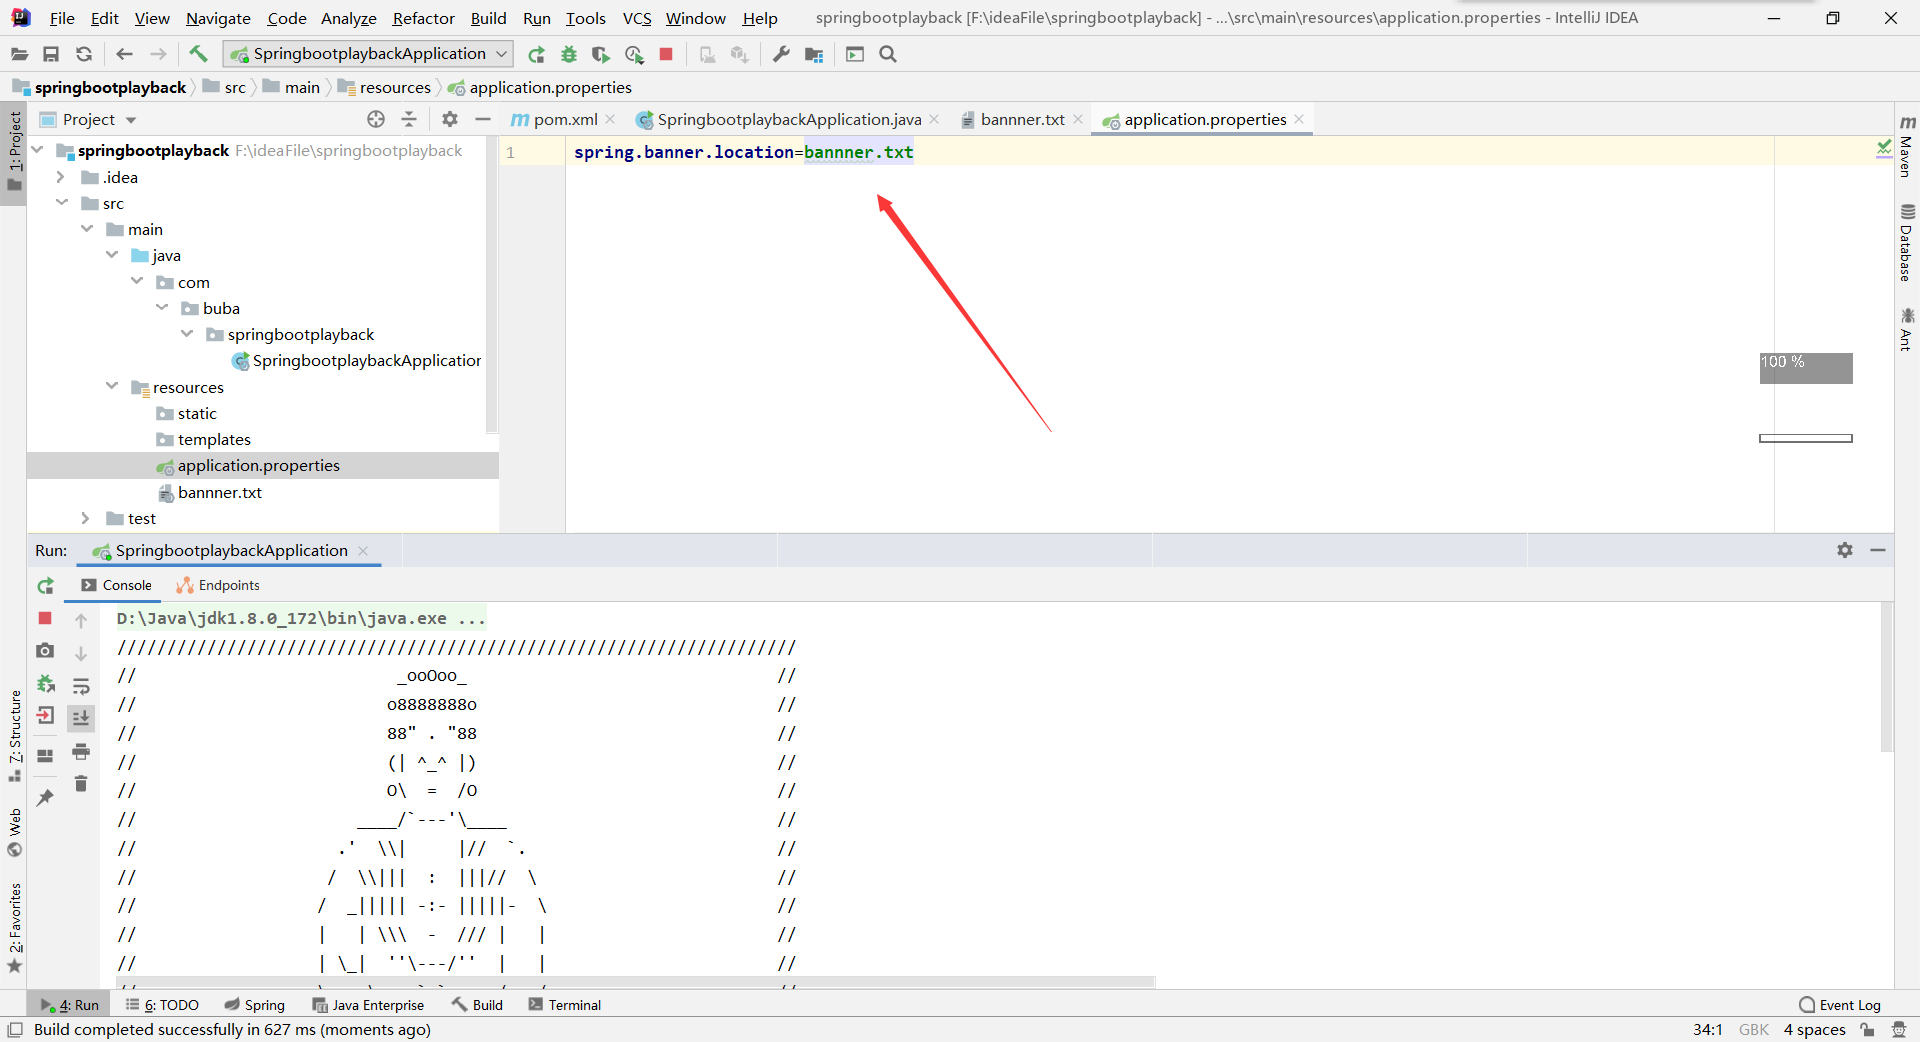This screenshot has height=1042, width=1920.
Task: Open the VCS menu
Action: (636, 18)
